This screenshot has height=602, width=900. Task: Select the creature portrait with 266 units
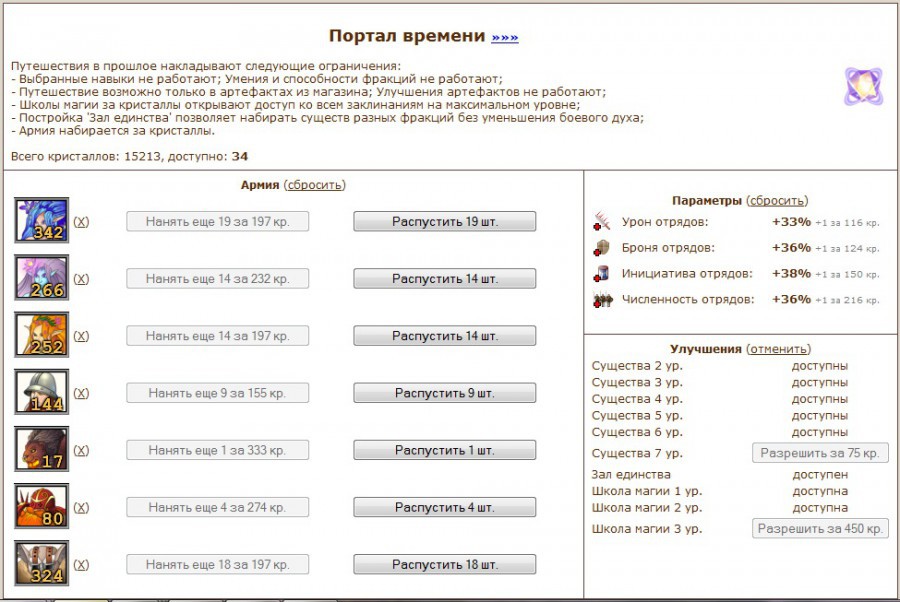point(41,277)
